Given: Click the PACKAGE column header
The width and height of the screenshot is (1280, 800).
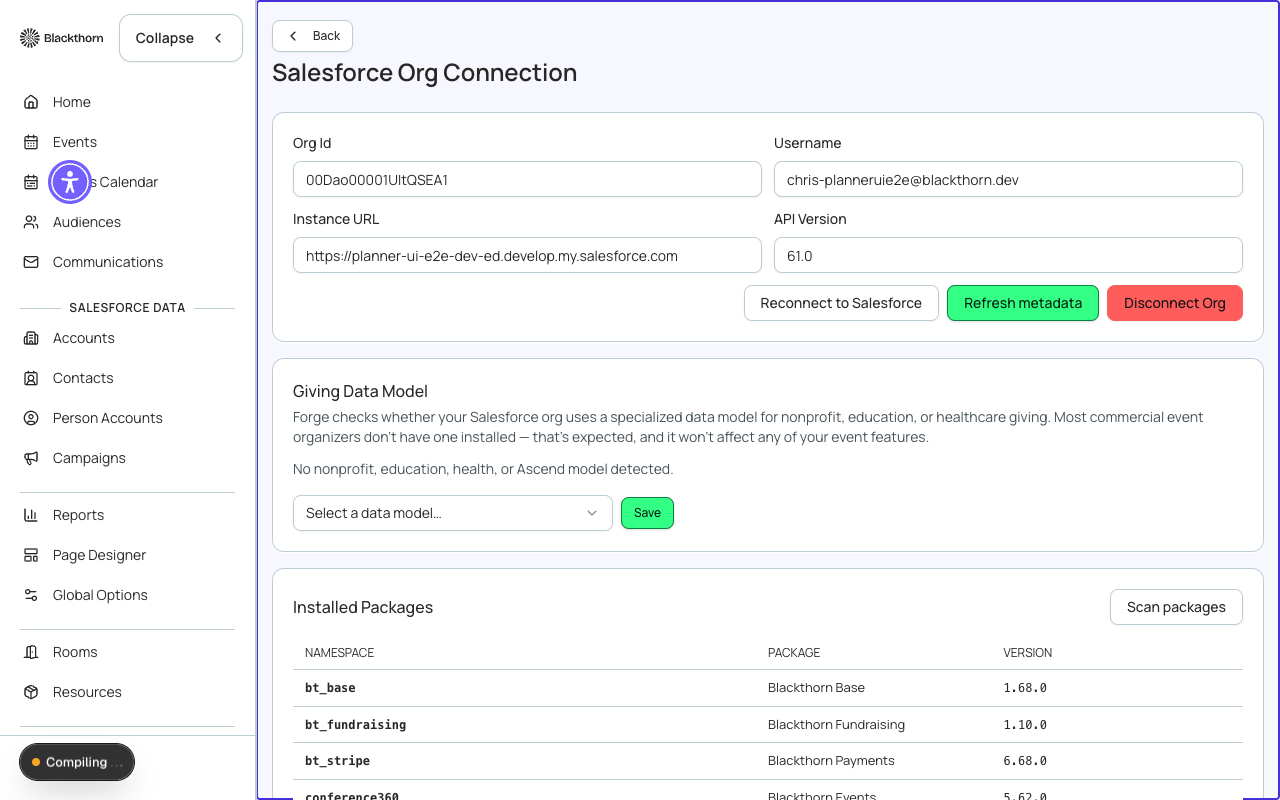Looking at the screenshot, I should [x=794, y=653].
